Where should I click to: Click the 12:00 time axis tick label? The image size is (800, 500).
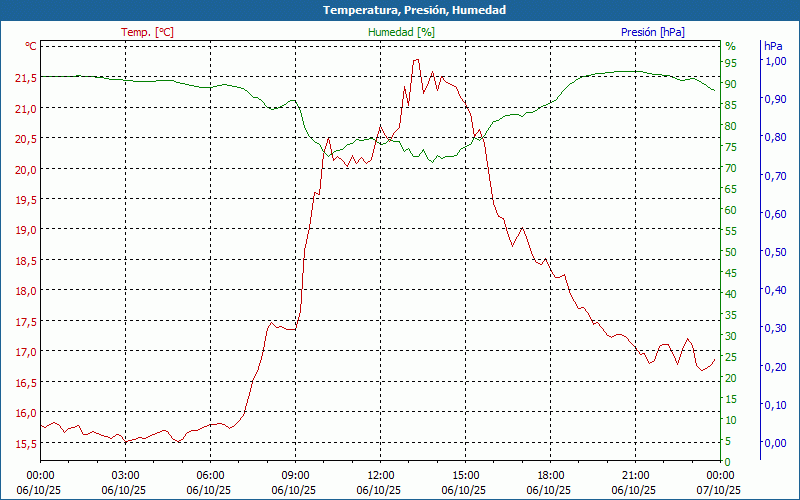tap(380, 475)
